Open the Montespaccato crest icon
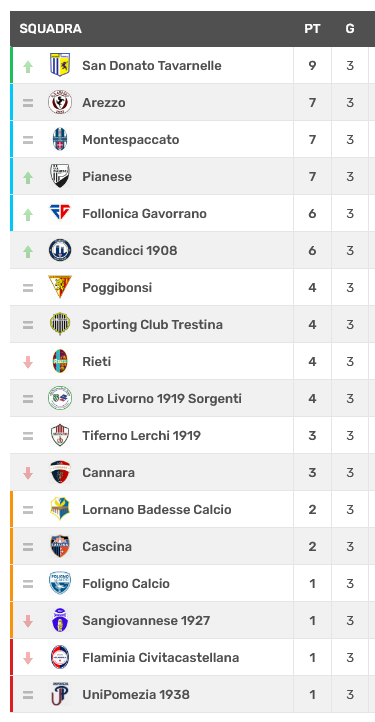Image resolution: width=375 pixels, height=722 pixels. point(60,139)
